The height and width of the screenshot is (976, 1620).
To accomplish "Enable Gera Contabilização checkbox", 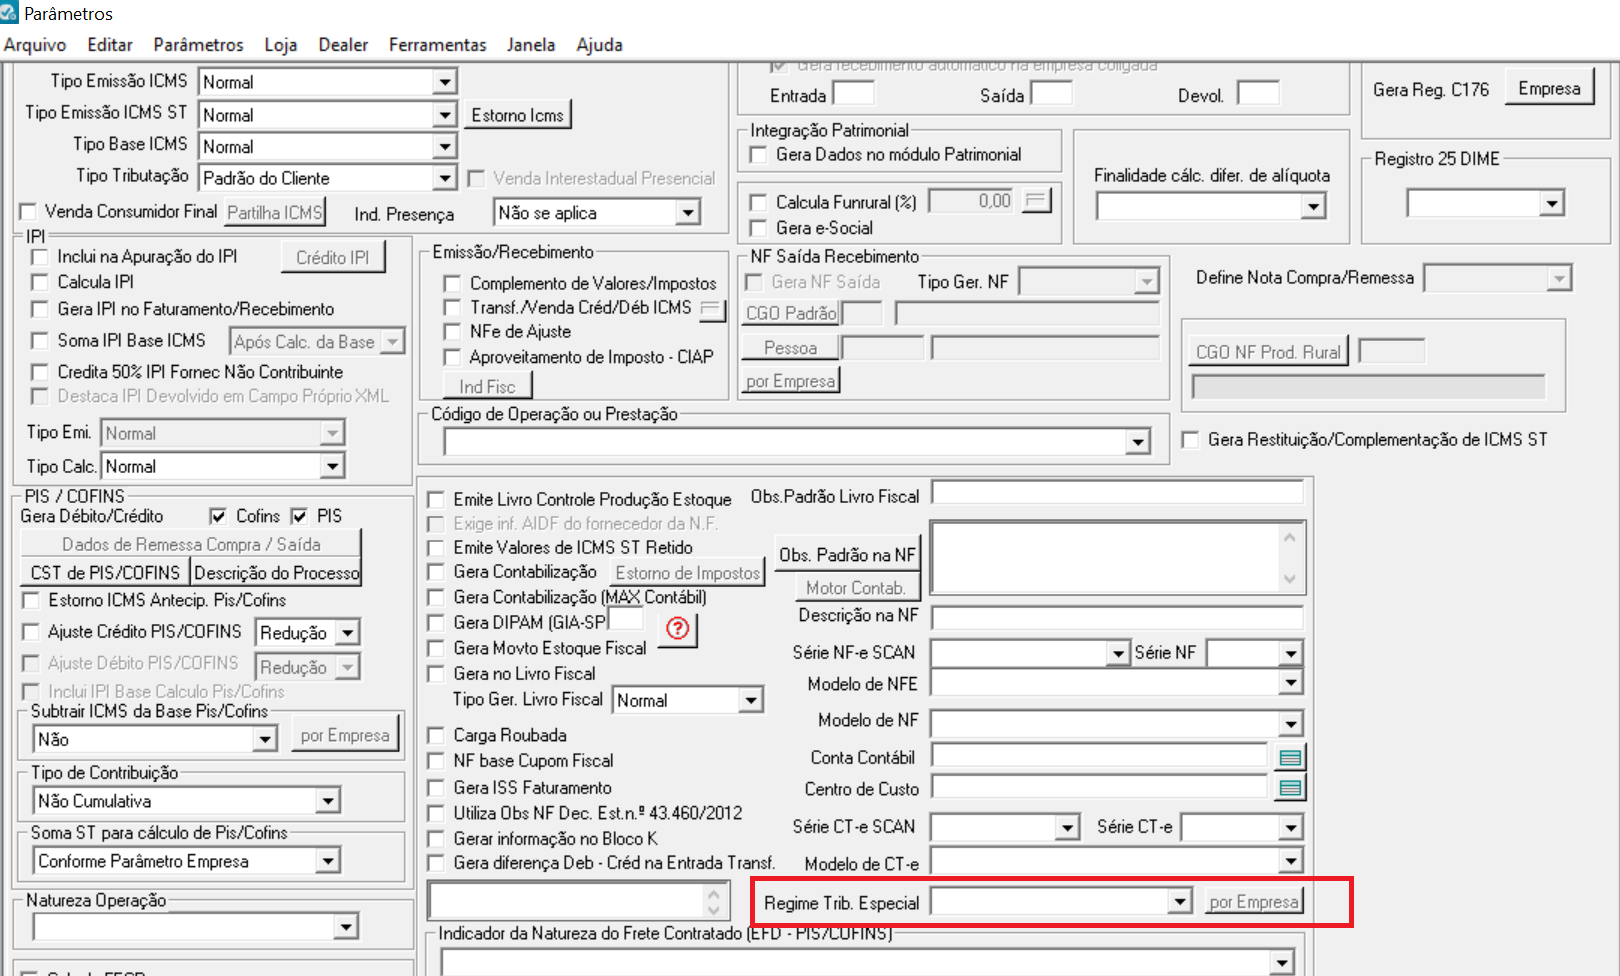I will point(436,572).
